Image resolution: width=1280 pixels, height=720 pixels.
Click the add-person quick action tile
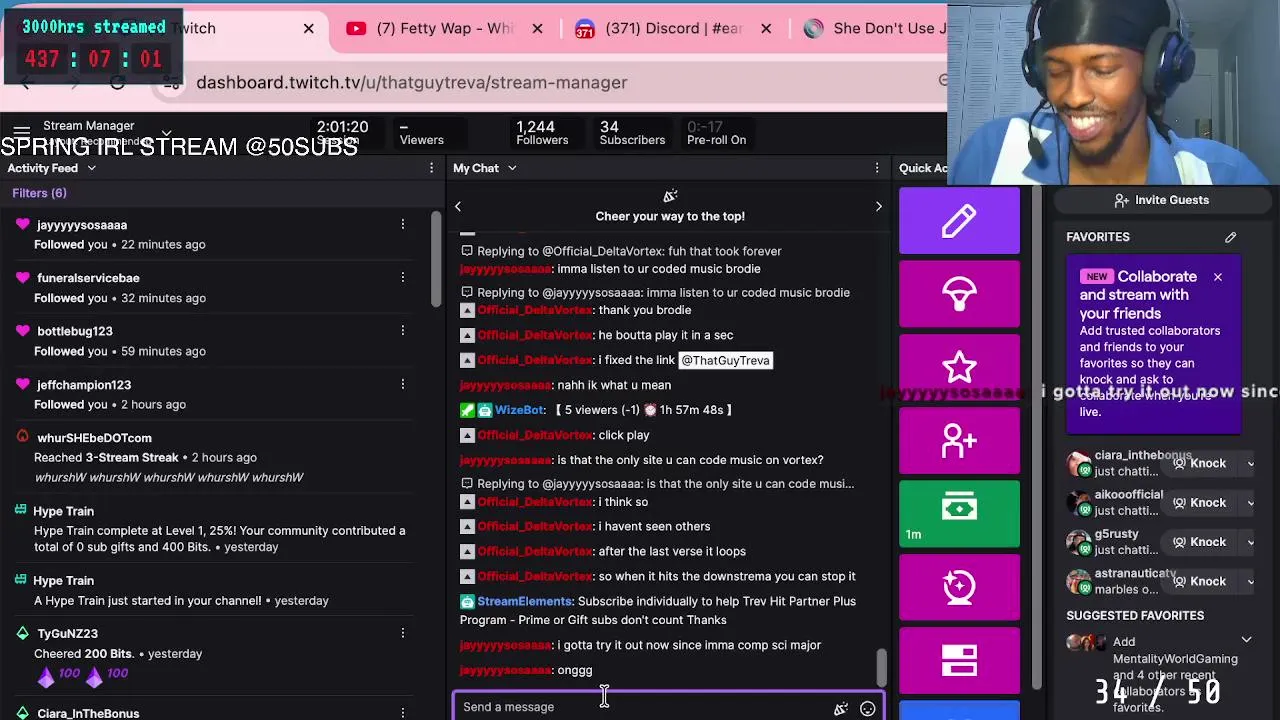(x=959, y=440)
